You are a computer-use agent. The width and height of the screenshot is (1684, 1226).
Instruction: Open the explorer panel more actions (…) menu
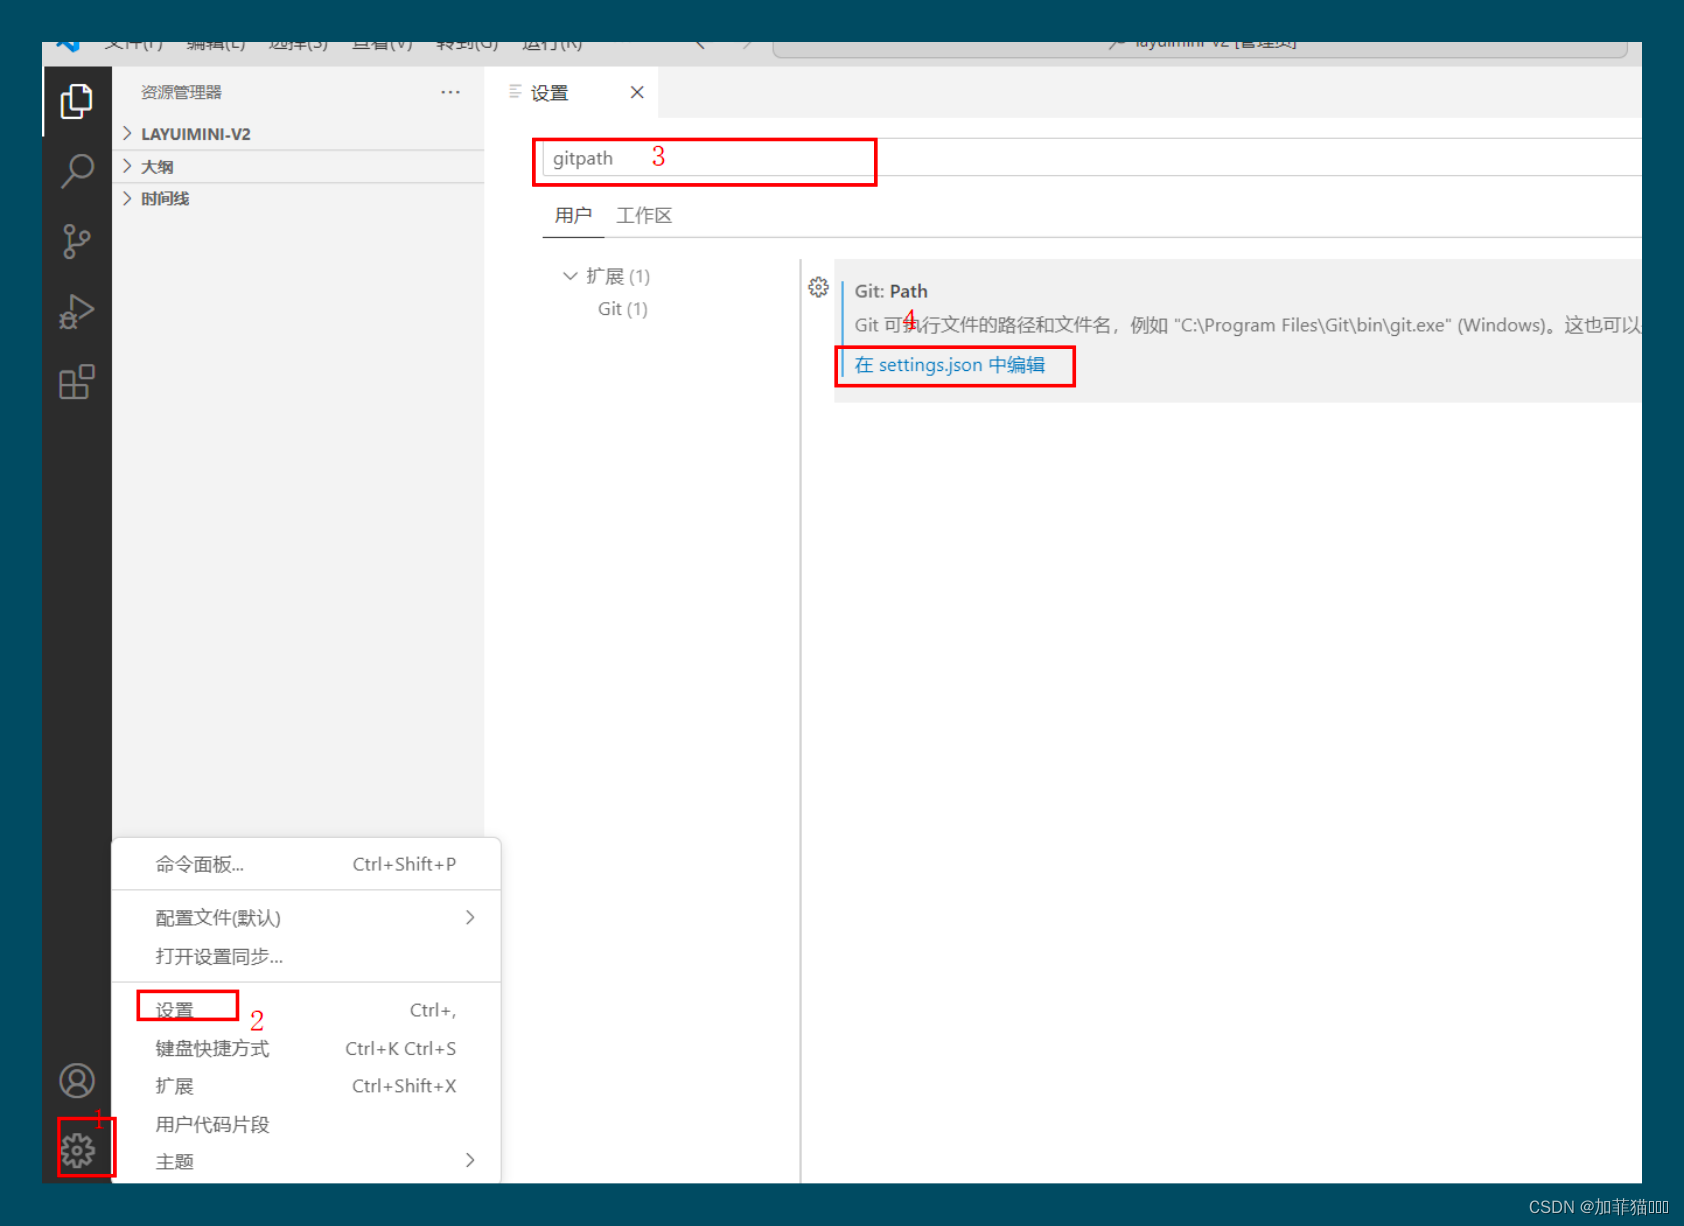coord(451,92)
